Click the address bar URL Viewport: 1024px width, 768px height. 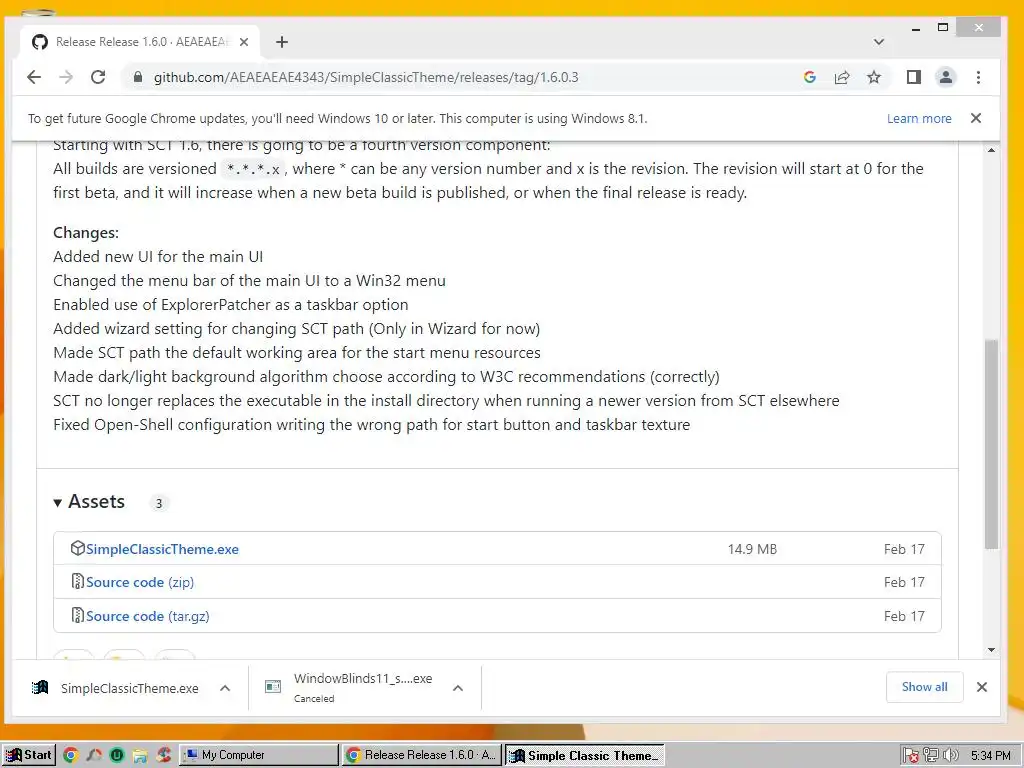(366, 77)
